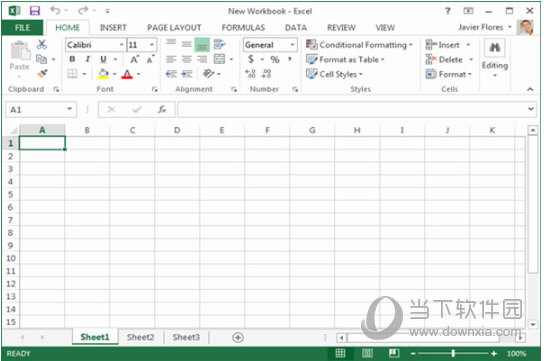546x361 pixels.
Task: Open Sheet2 worksheet tab
Action: point(140,337)
